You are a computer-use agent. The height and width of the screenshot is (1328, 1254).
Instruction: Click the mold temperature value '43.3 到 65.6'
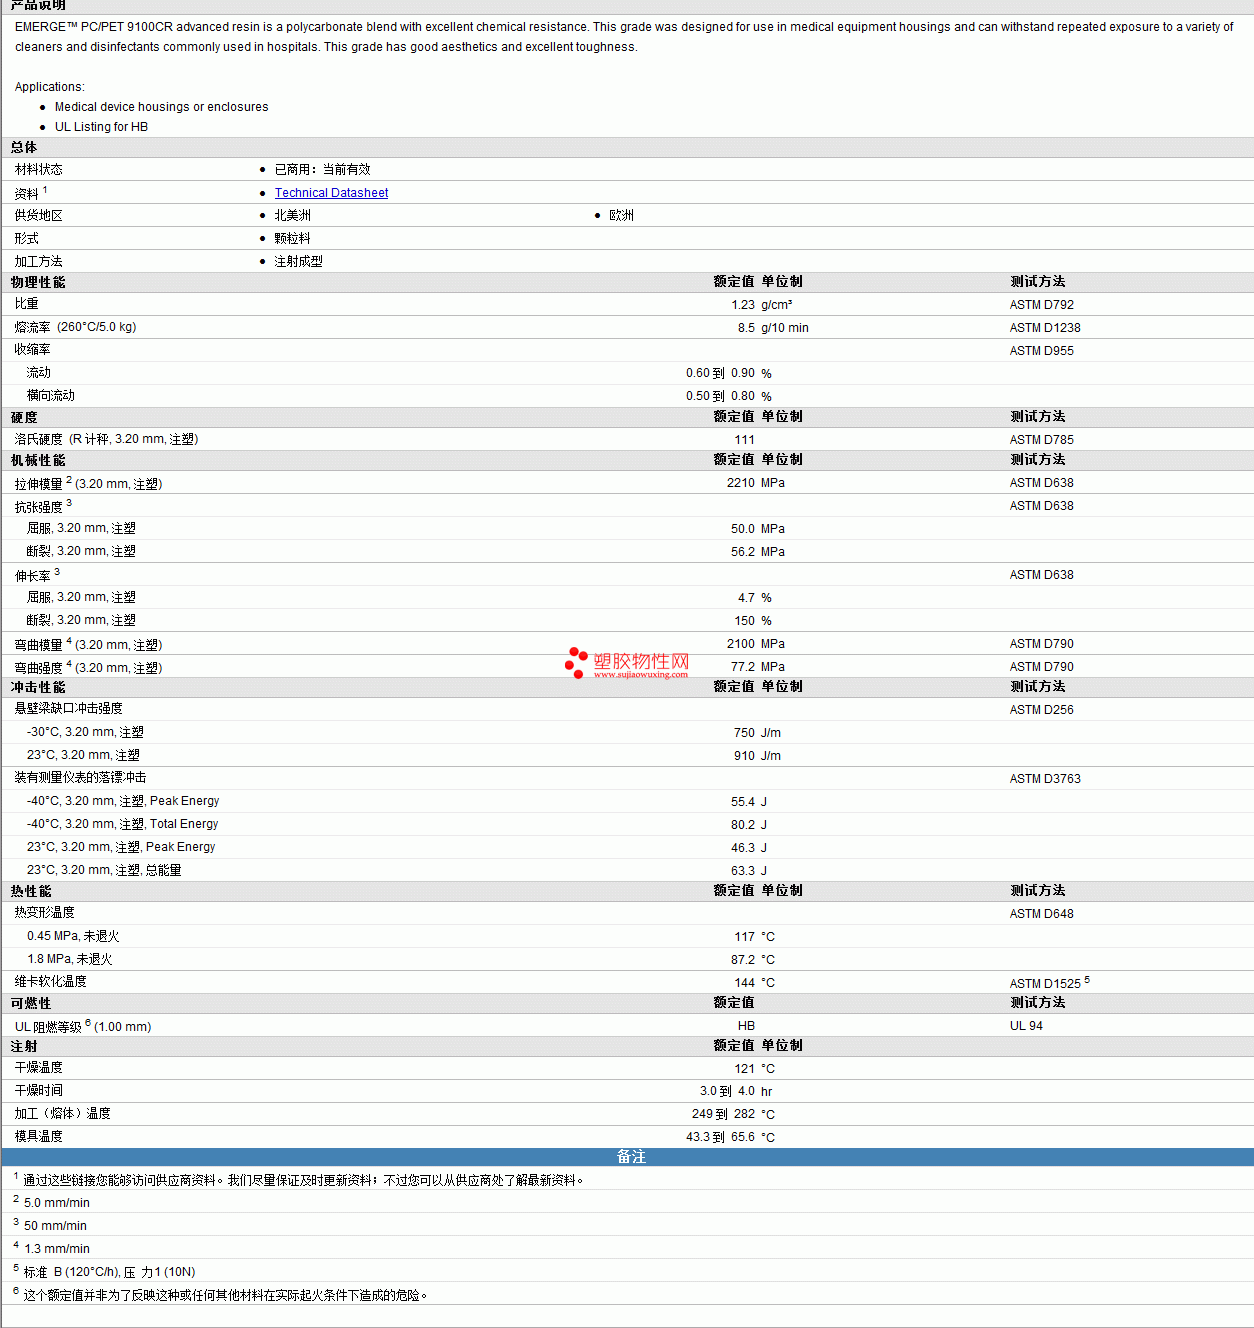pyautogui.click(x=720, y=1138)
